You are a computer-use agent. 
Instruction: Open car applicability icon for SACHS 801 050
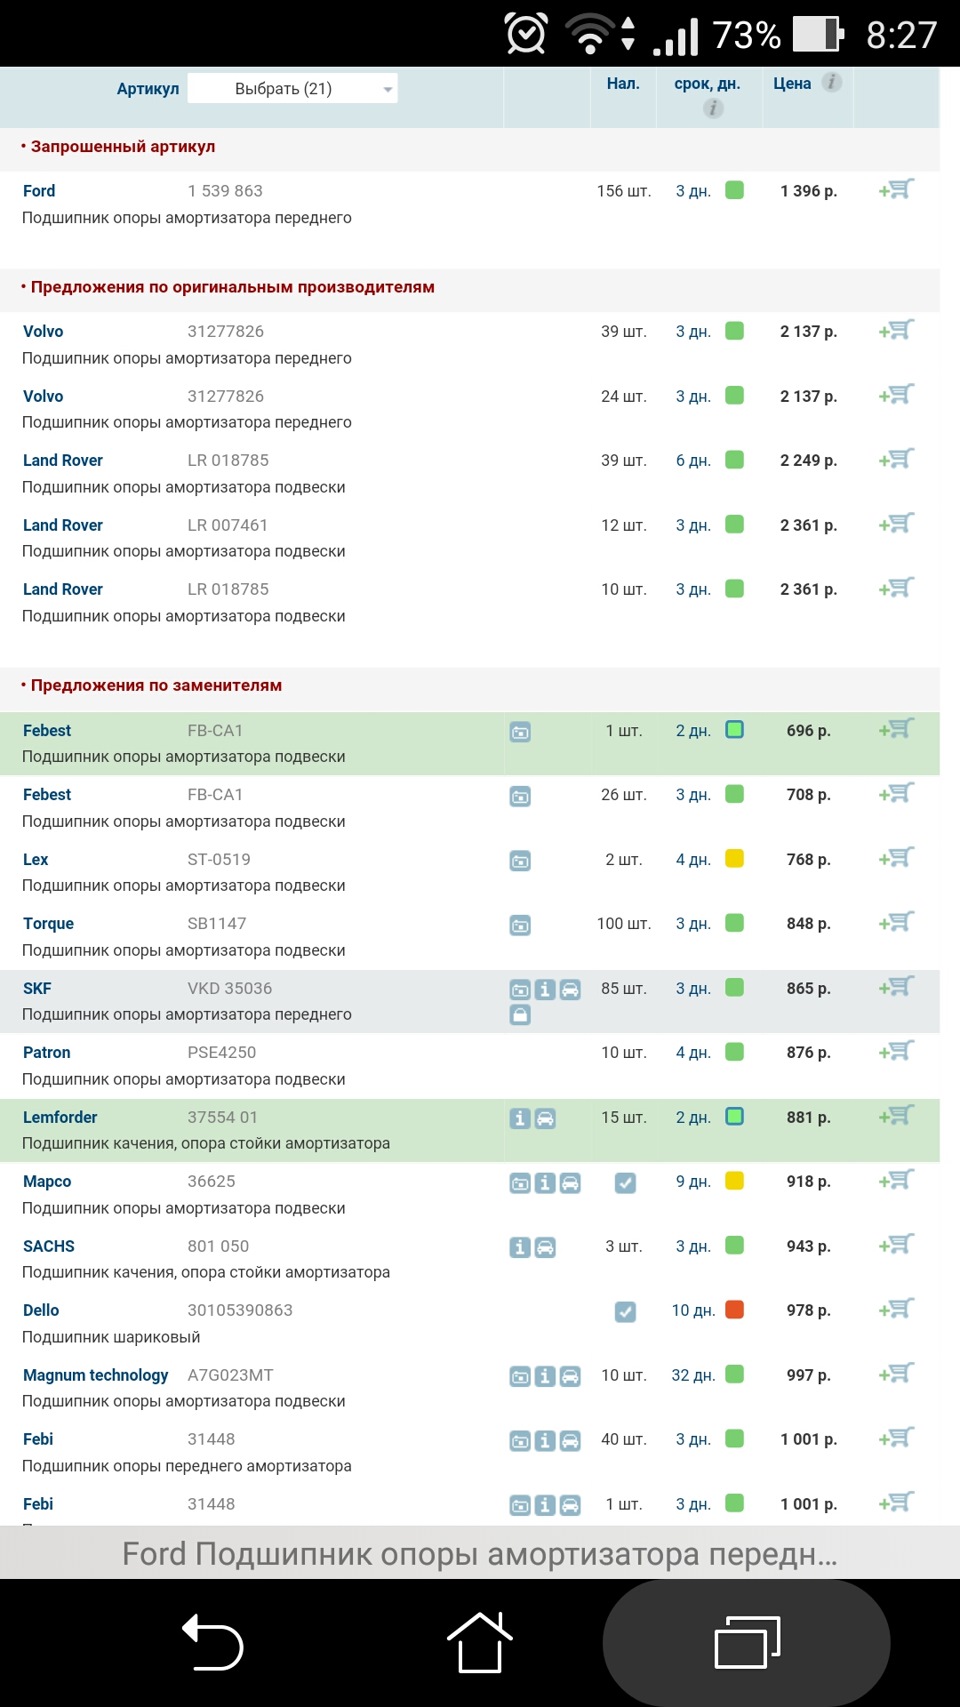click(x=545, y=1247)
